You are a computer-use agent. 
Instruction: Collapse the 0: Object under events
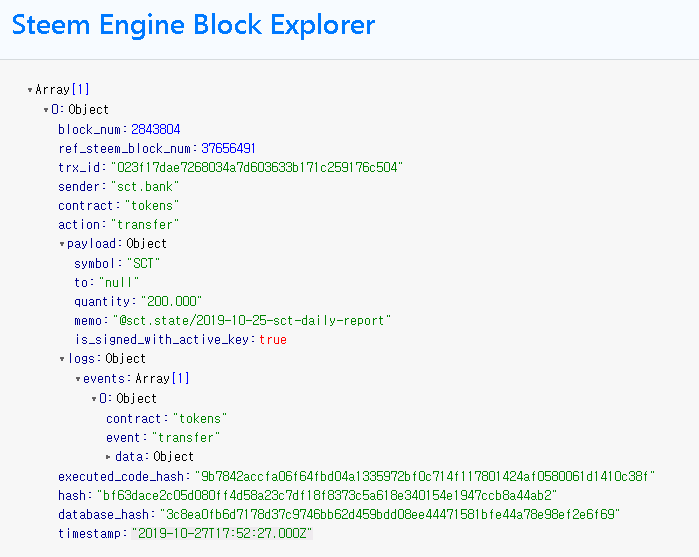[94, 398]
